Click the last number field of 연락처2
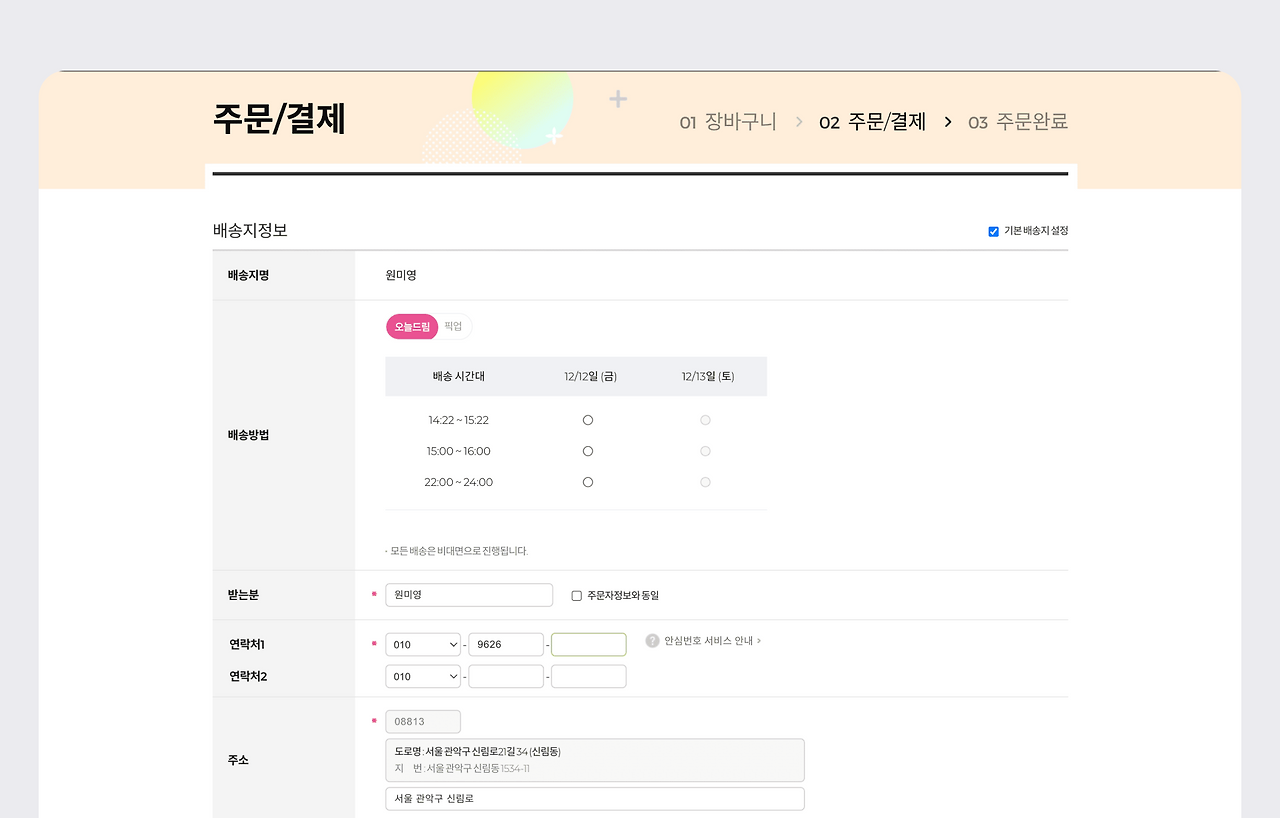This screenshot has height=818, width=1280. click(x=589, y=677)
